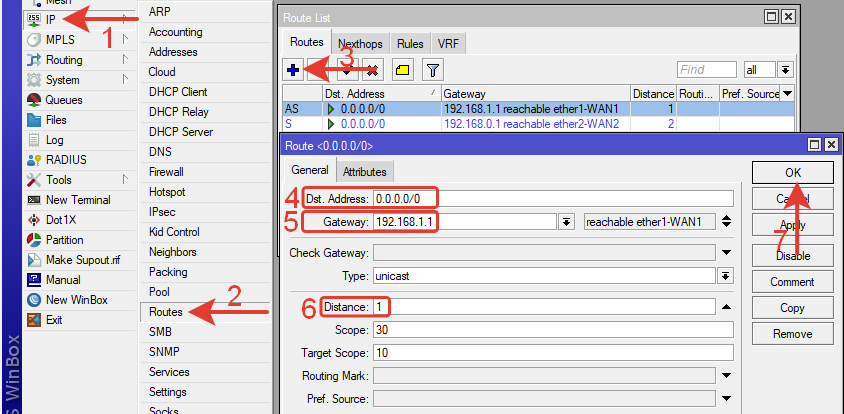Select the Routes tab
Image resolution: width=844 pixels, height=414 pixels.
307,42
